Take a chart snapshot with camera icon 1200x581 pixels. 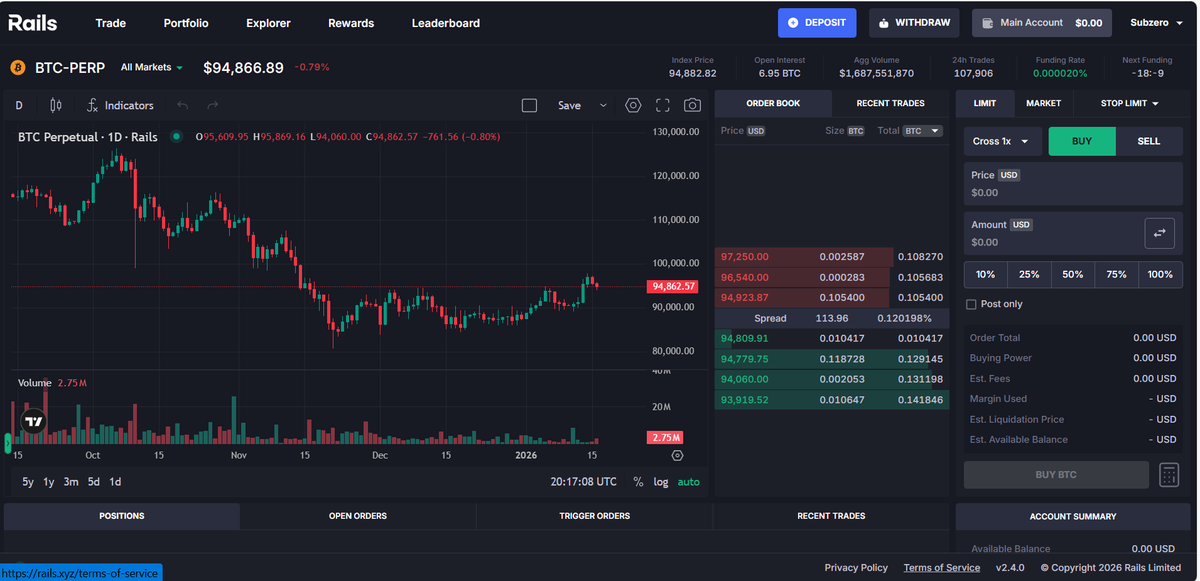coord(692,105)
